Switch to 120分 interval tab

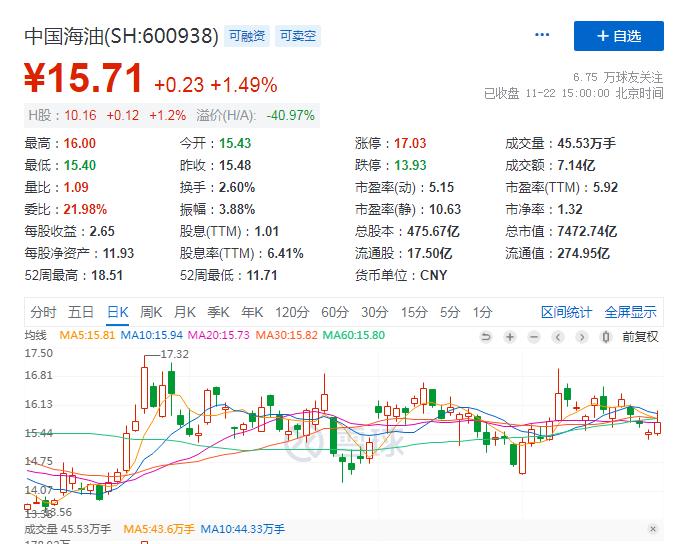click(292, 312)
